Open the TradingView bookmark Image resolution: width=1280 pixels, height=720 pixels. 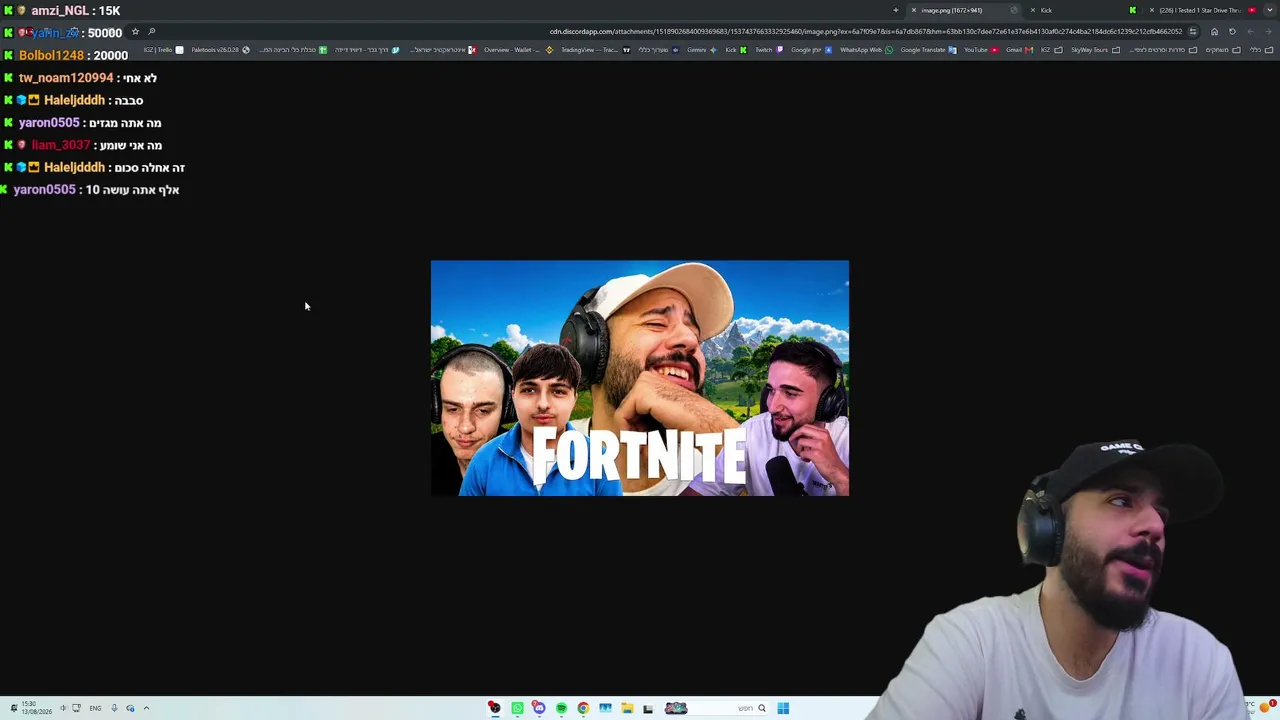coord(595,50)
